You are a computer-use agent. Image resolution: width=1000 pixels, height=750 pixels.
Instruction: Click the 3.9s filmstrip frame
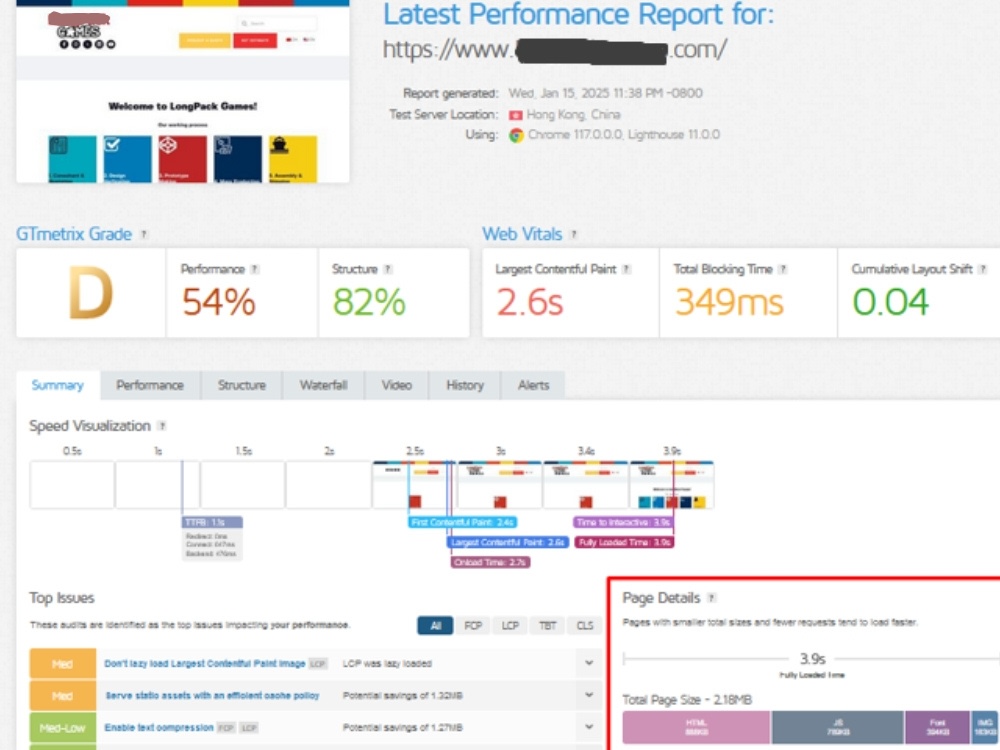pos(672,485)
